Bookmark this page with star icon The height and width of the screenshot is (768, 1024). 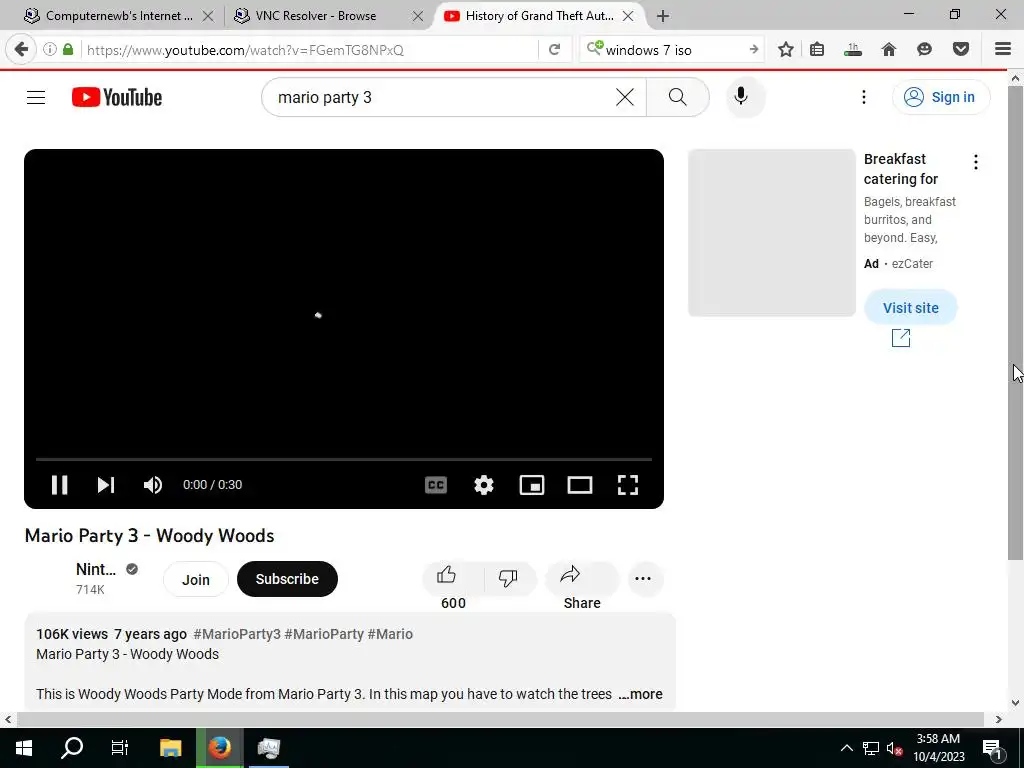point(786,49)
